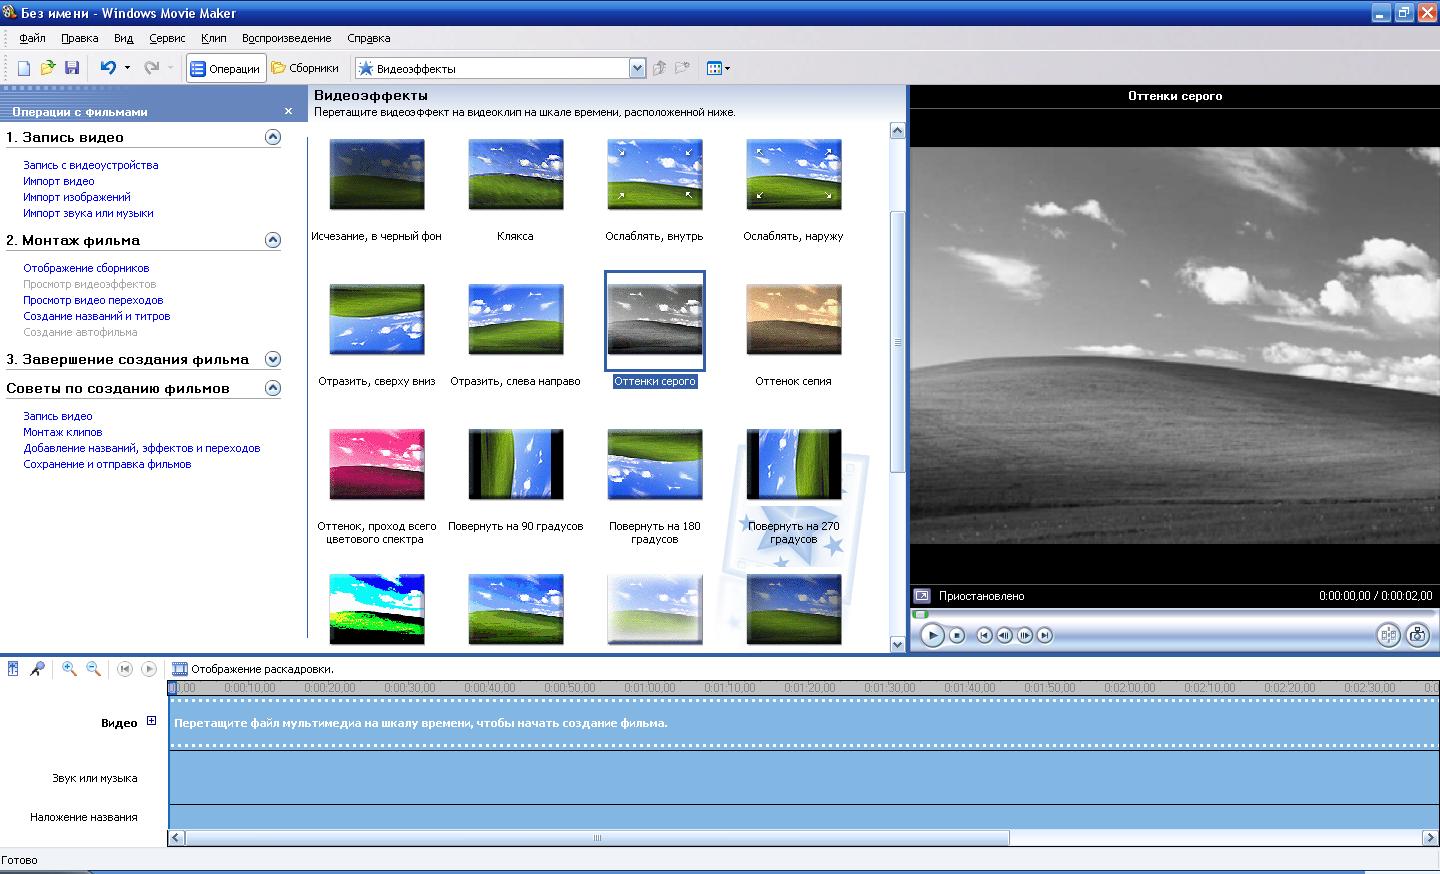This screenshot has height=874, width=1440.
Task: Select the 'Повернуть на 90 градусов' effect thumbnail
Action: 516,465
